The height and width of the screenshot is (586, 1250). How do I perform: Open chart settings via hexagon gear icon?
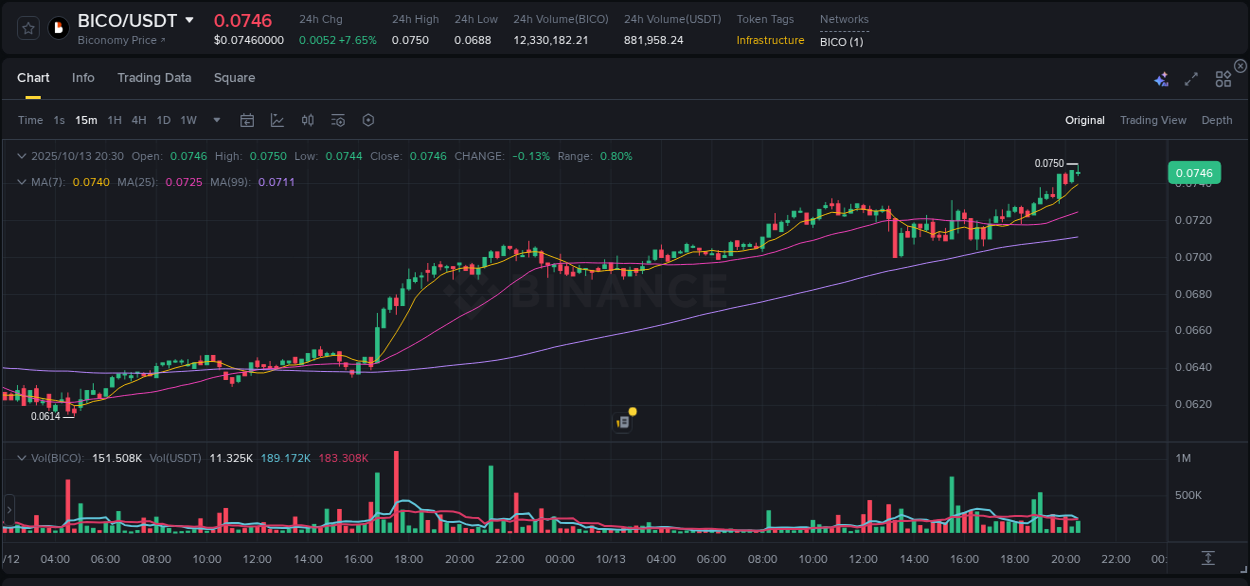click(368, 120)
